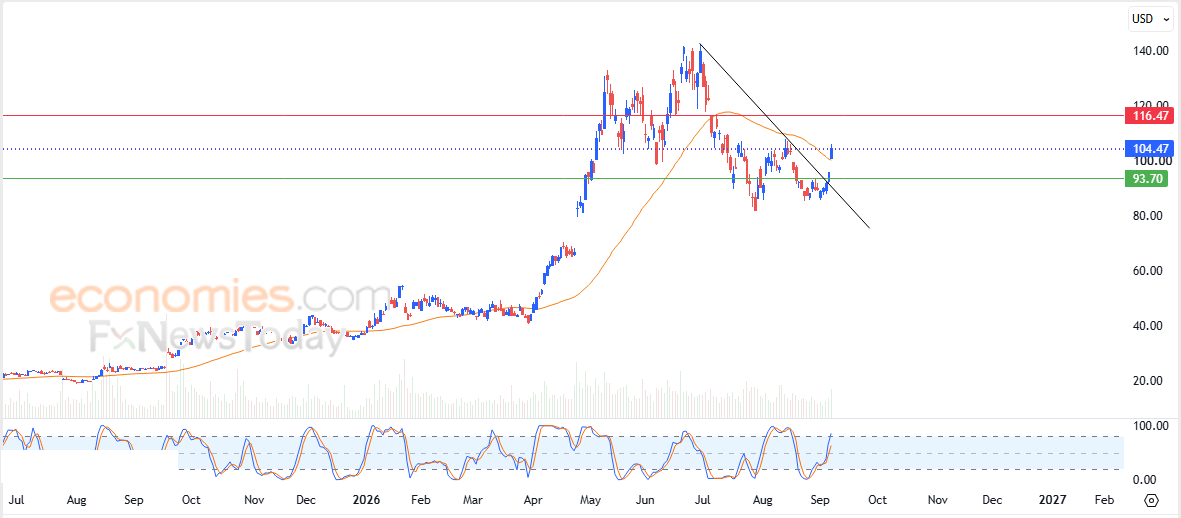Click the Apr label on time axis
The height and width of the screenshot is (518, 1181).
point(533,500)
